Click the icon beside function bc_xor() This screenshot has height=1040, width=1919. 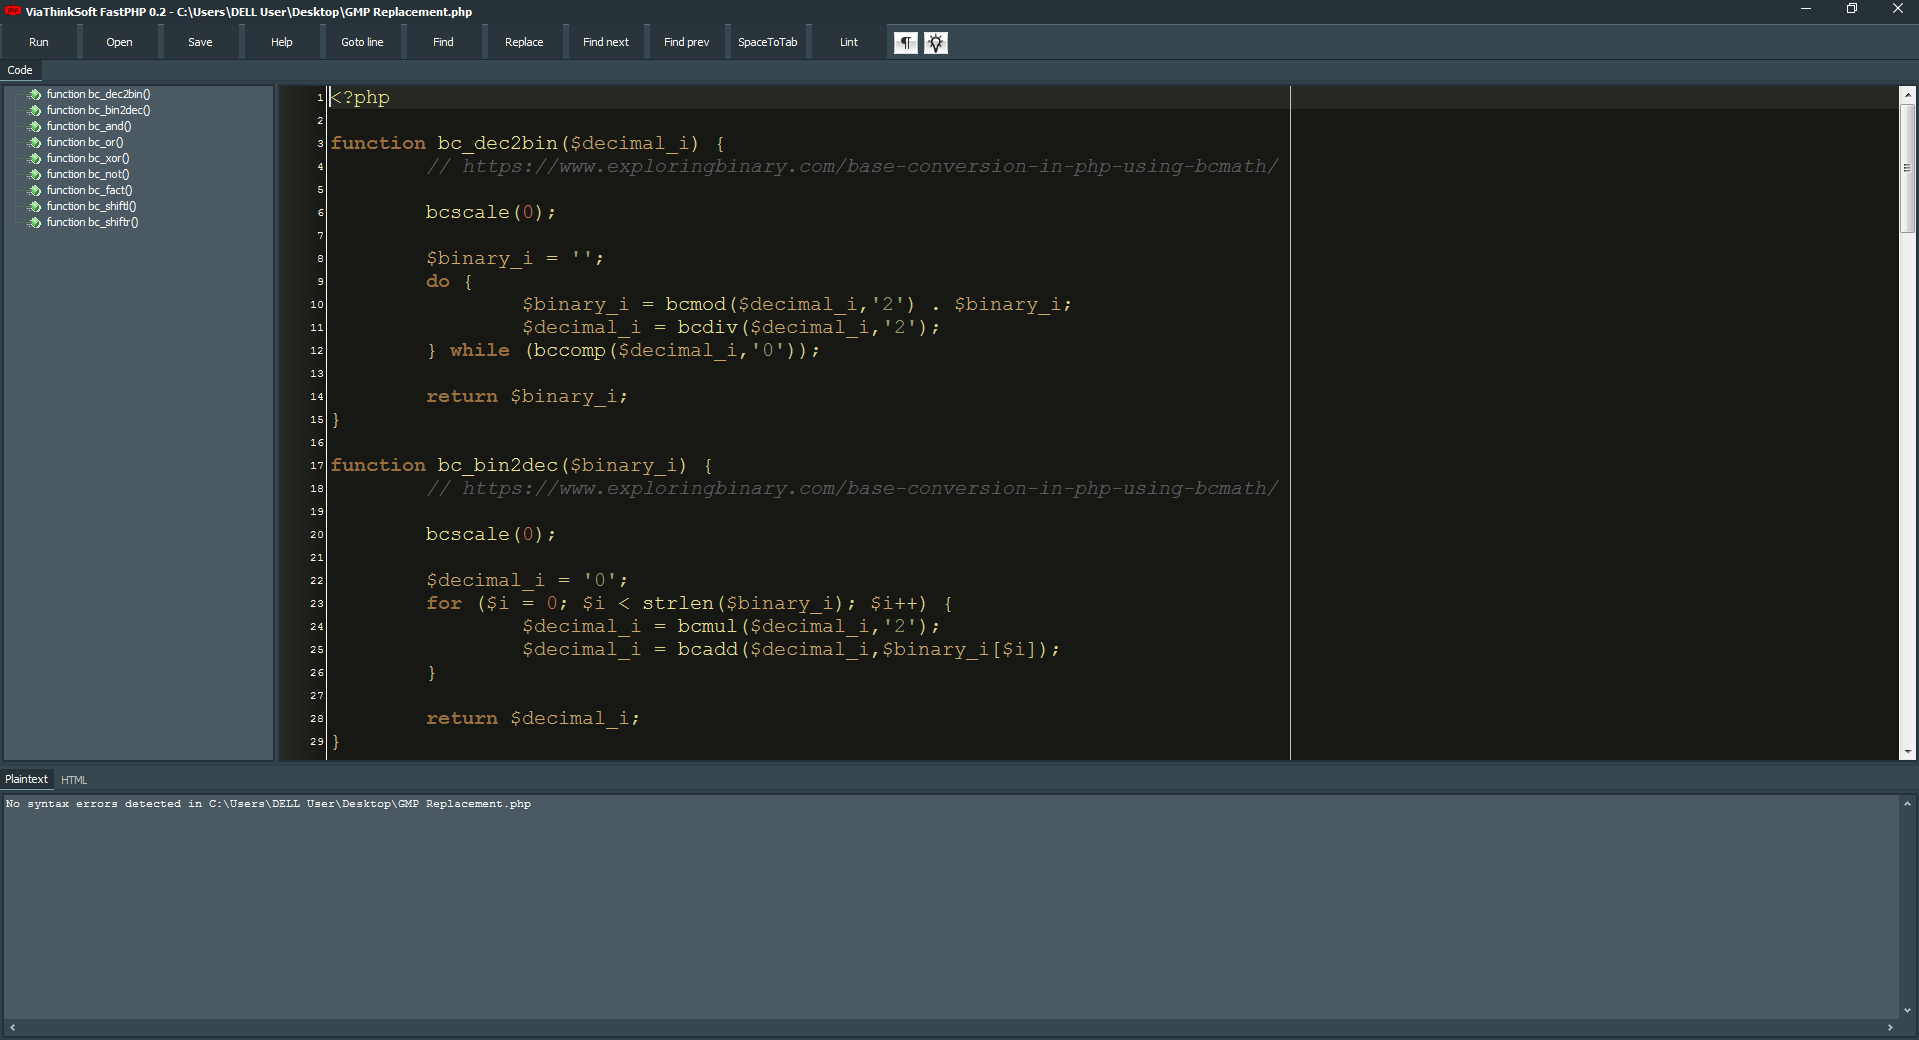tap(34, 158)
